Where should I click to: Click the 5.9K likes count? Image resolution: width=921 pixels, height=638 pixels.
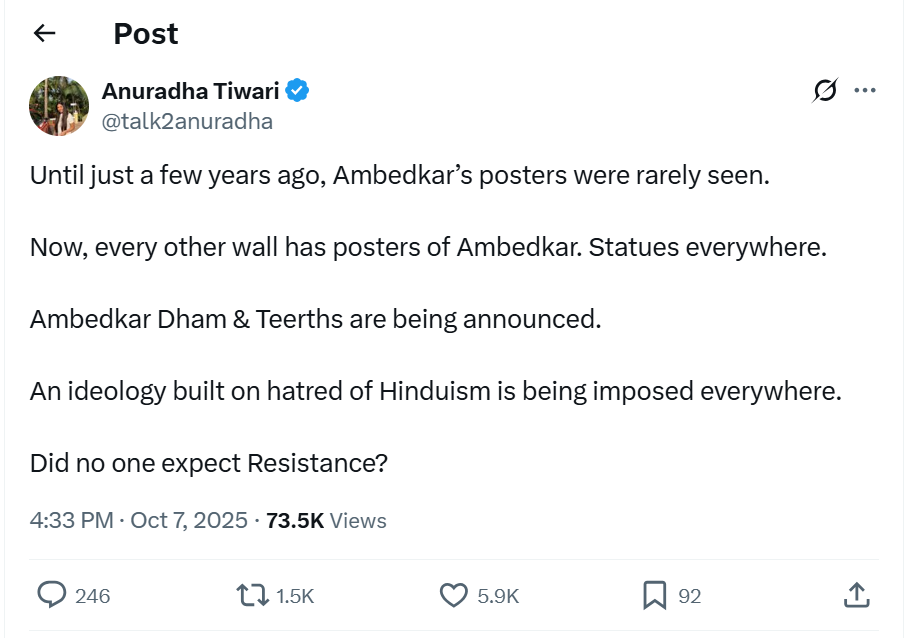[498, 596]
